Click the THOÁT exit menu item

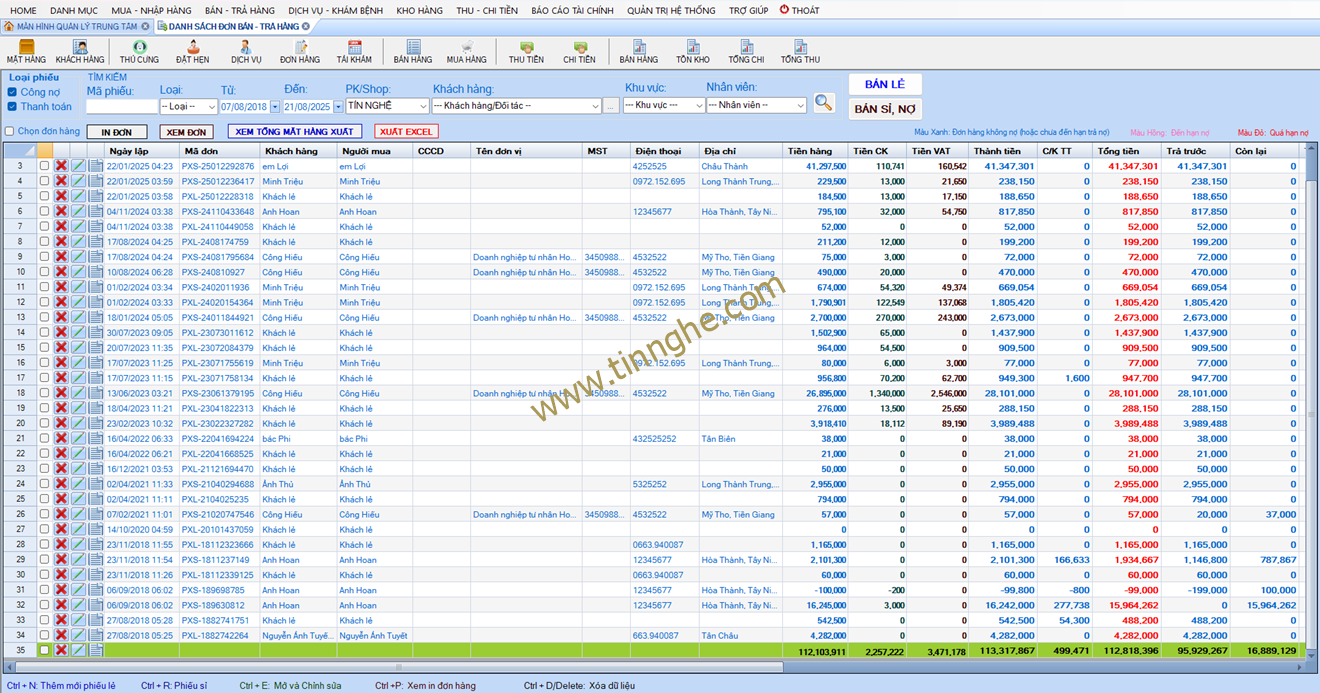pos(800,10)
